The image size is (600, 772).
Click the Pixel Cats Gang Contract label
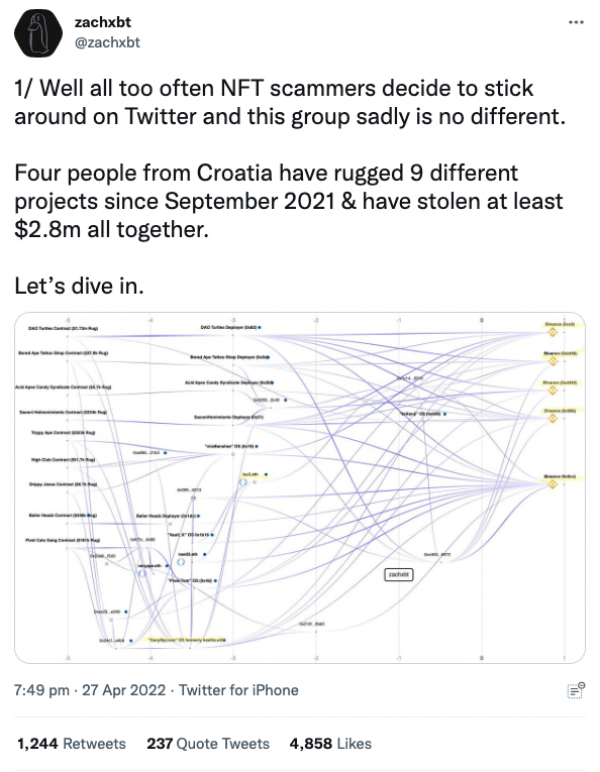(63, 540)
